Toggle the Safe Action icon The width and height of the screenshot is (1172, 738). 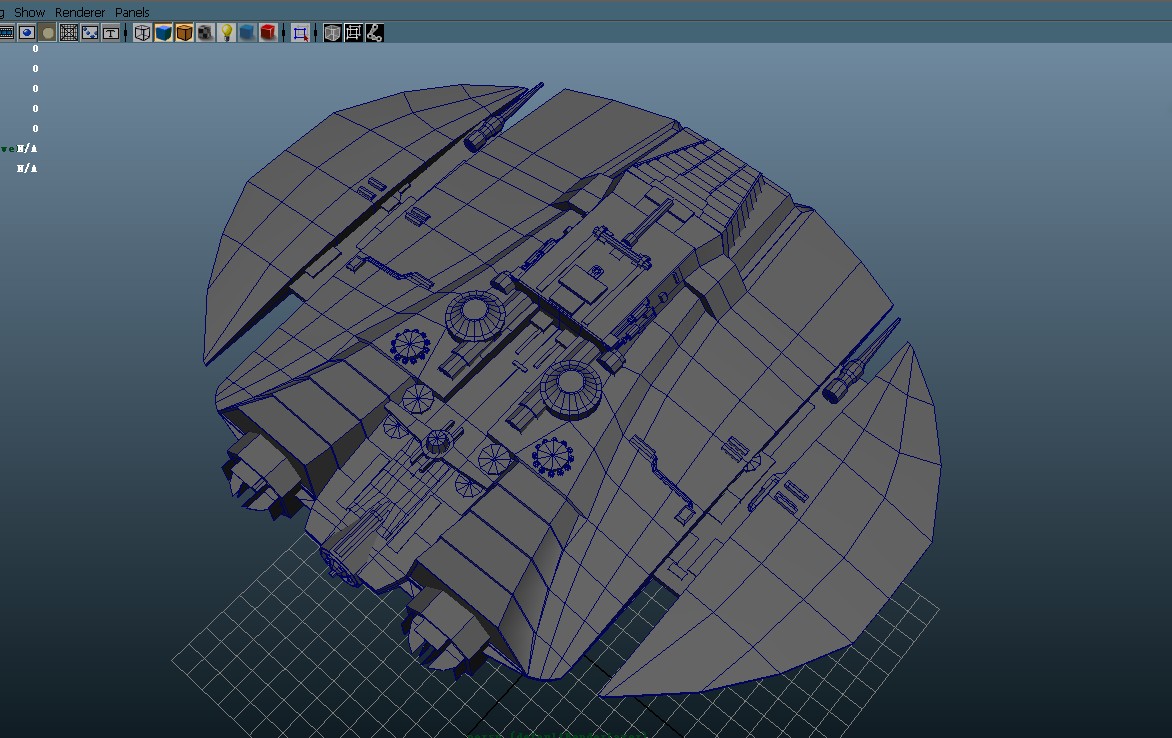[90, 32]
